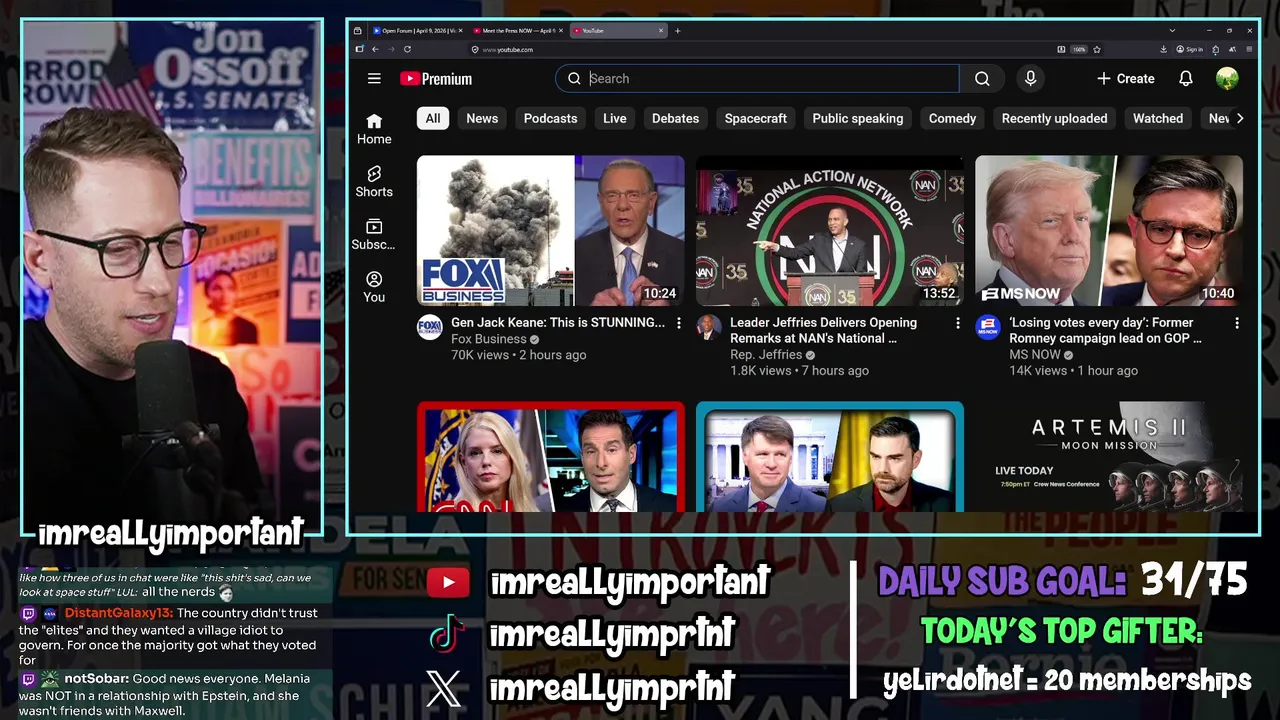The height and width of the screenshot is (720, 1280).
Task: Open the Create menu
Action: [x=1126, y=78]
